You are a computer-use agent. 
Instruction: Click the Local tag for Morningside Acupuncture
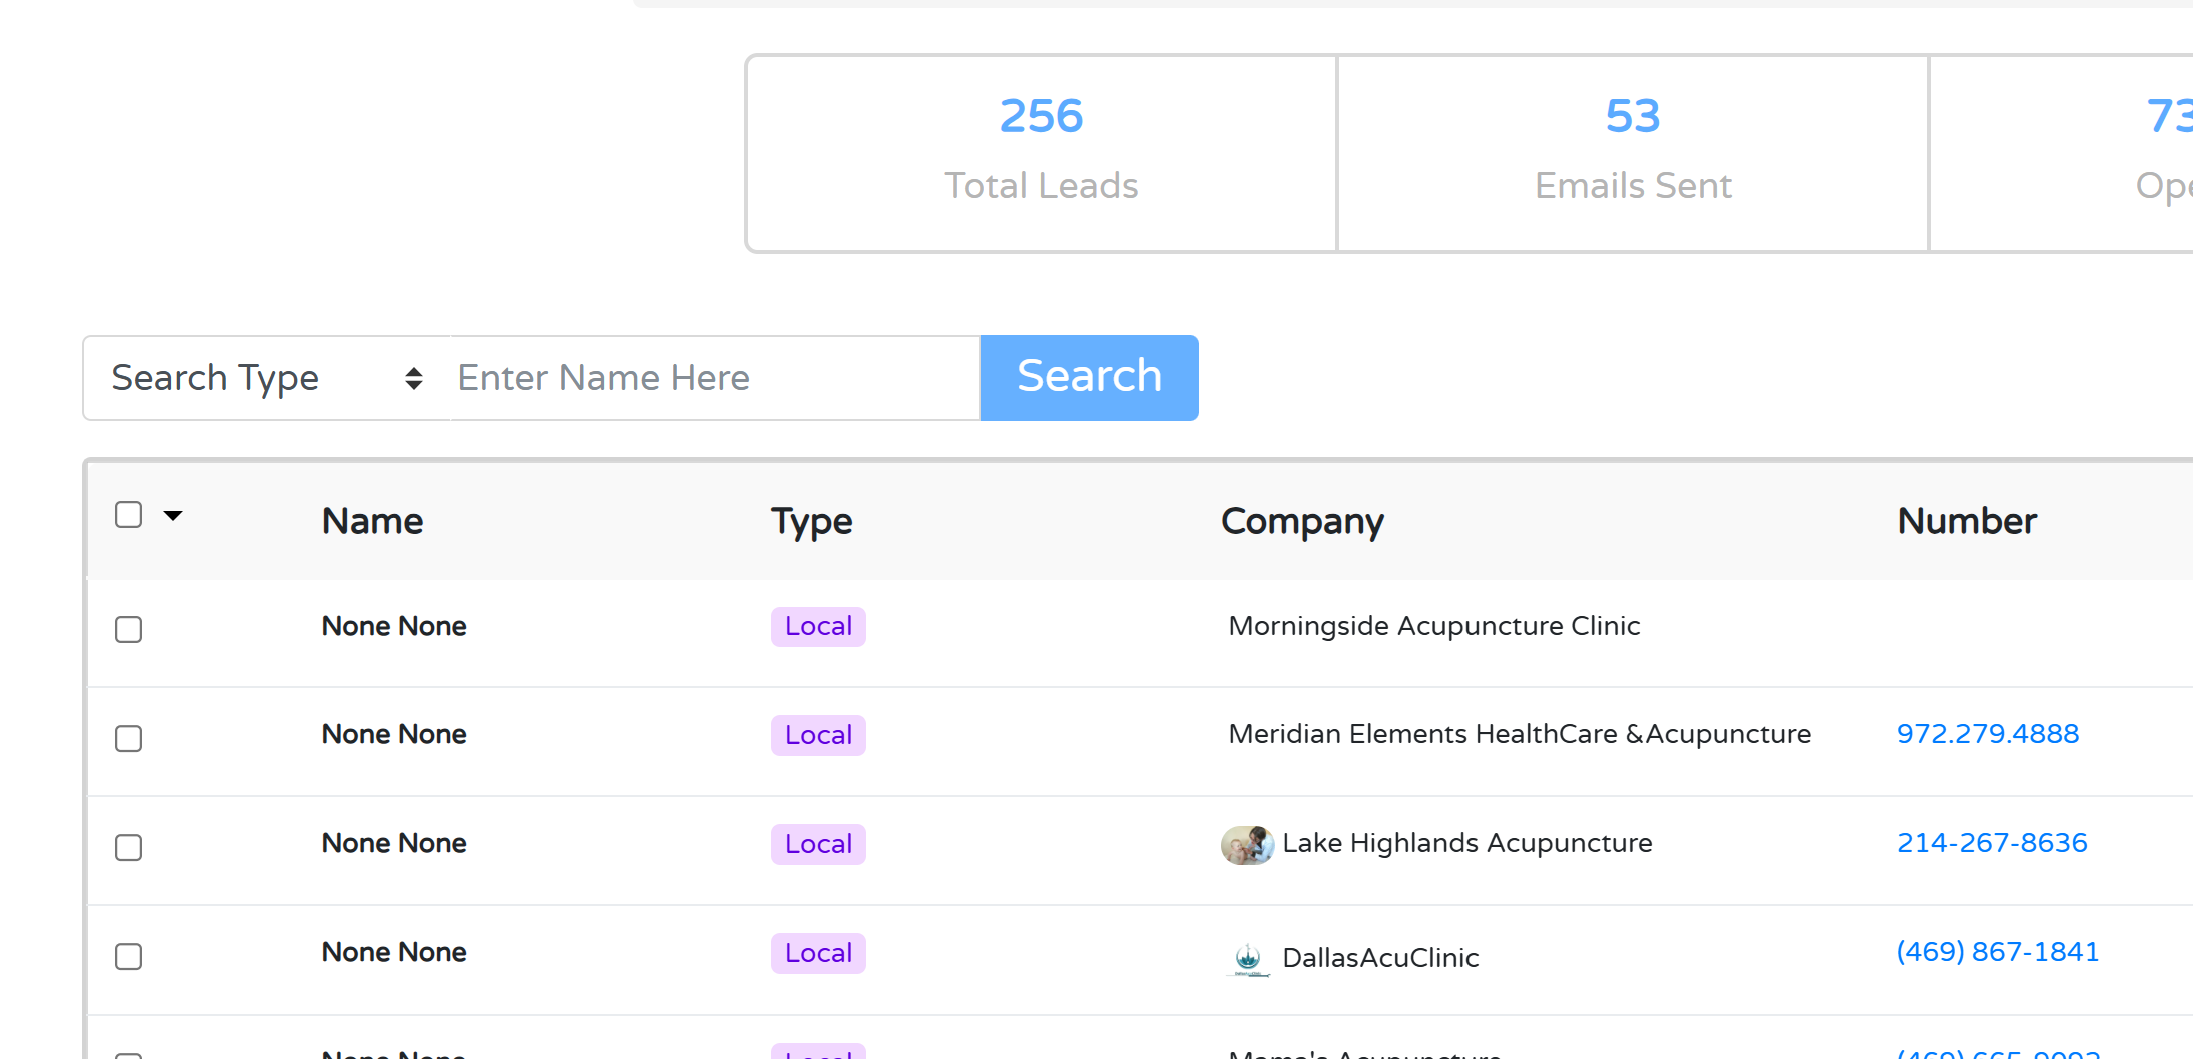(817, 627)
